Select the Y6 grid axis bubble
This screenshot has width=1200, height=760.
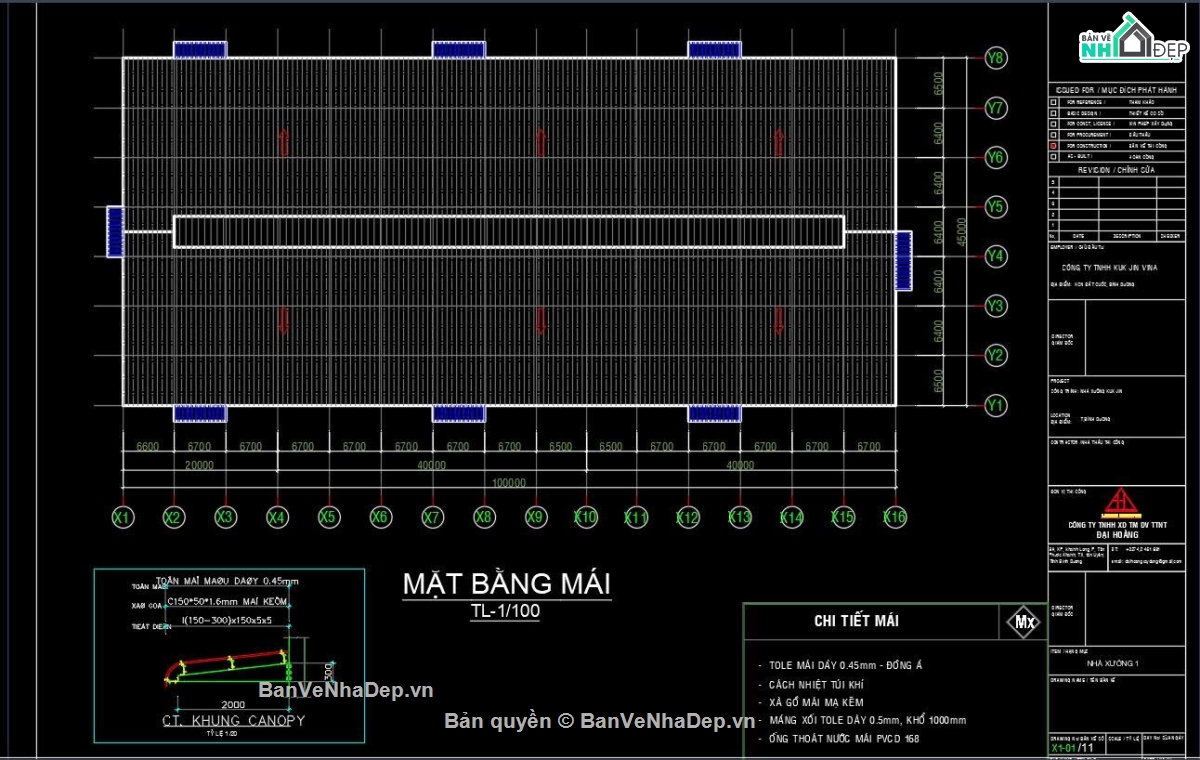pos(995,157)
